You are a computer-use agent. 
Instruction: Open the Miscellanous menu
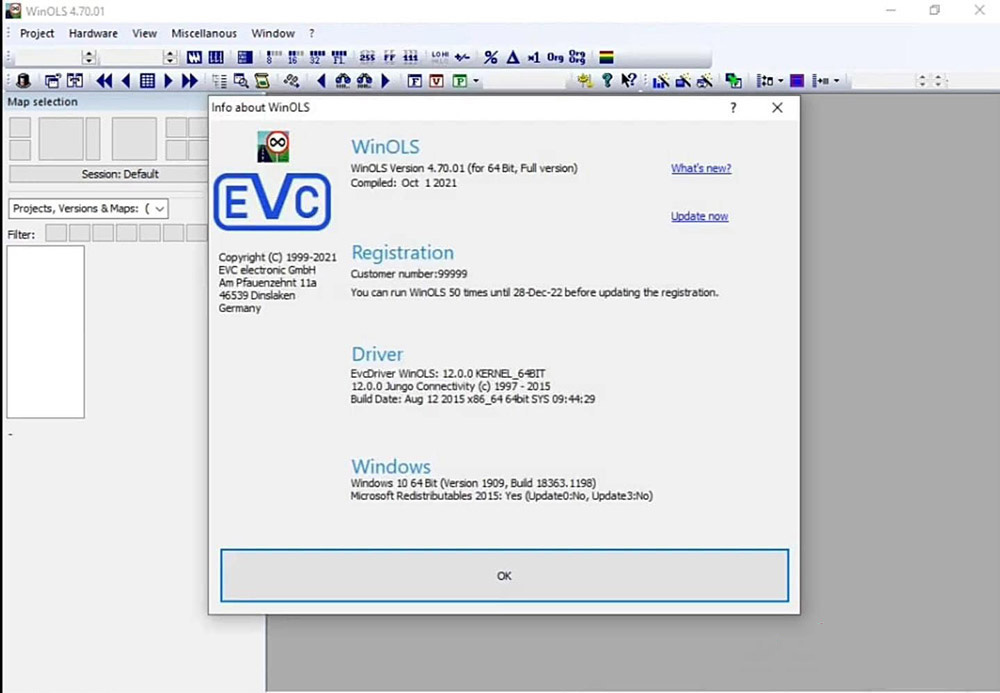[204, 33]
